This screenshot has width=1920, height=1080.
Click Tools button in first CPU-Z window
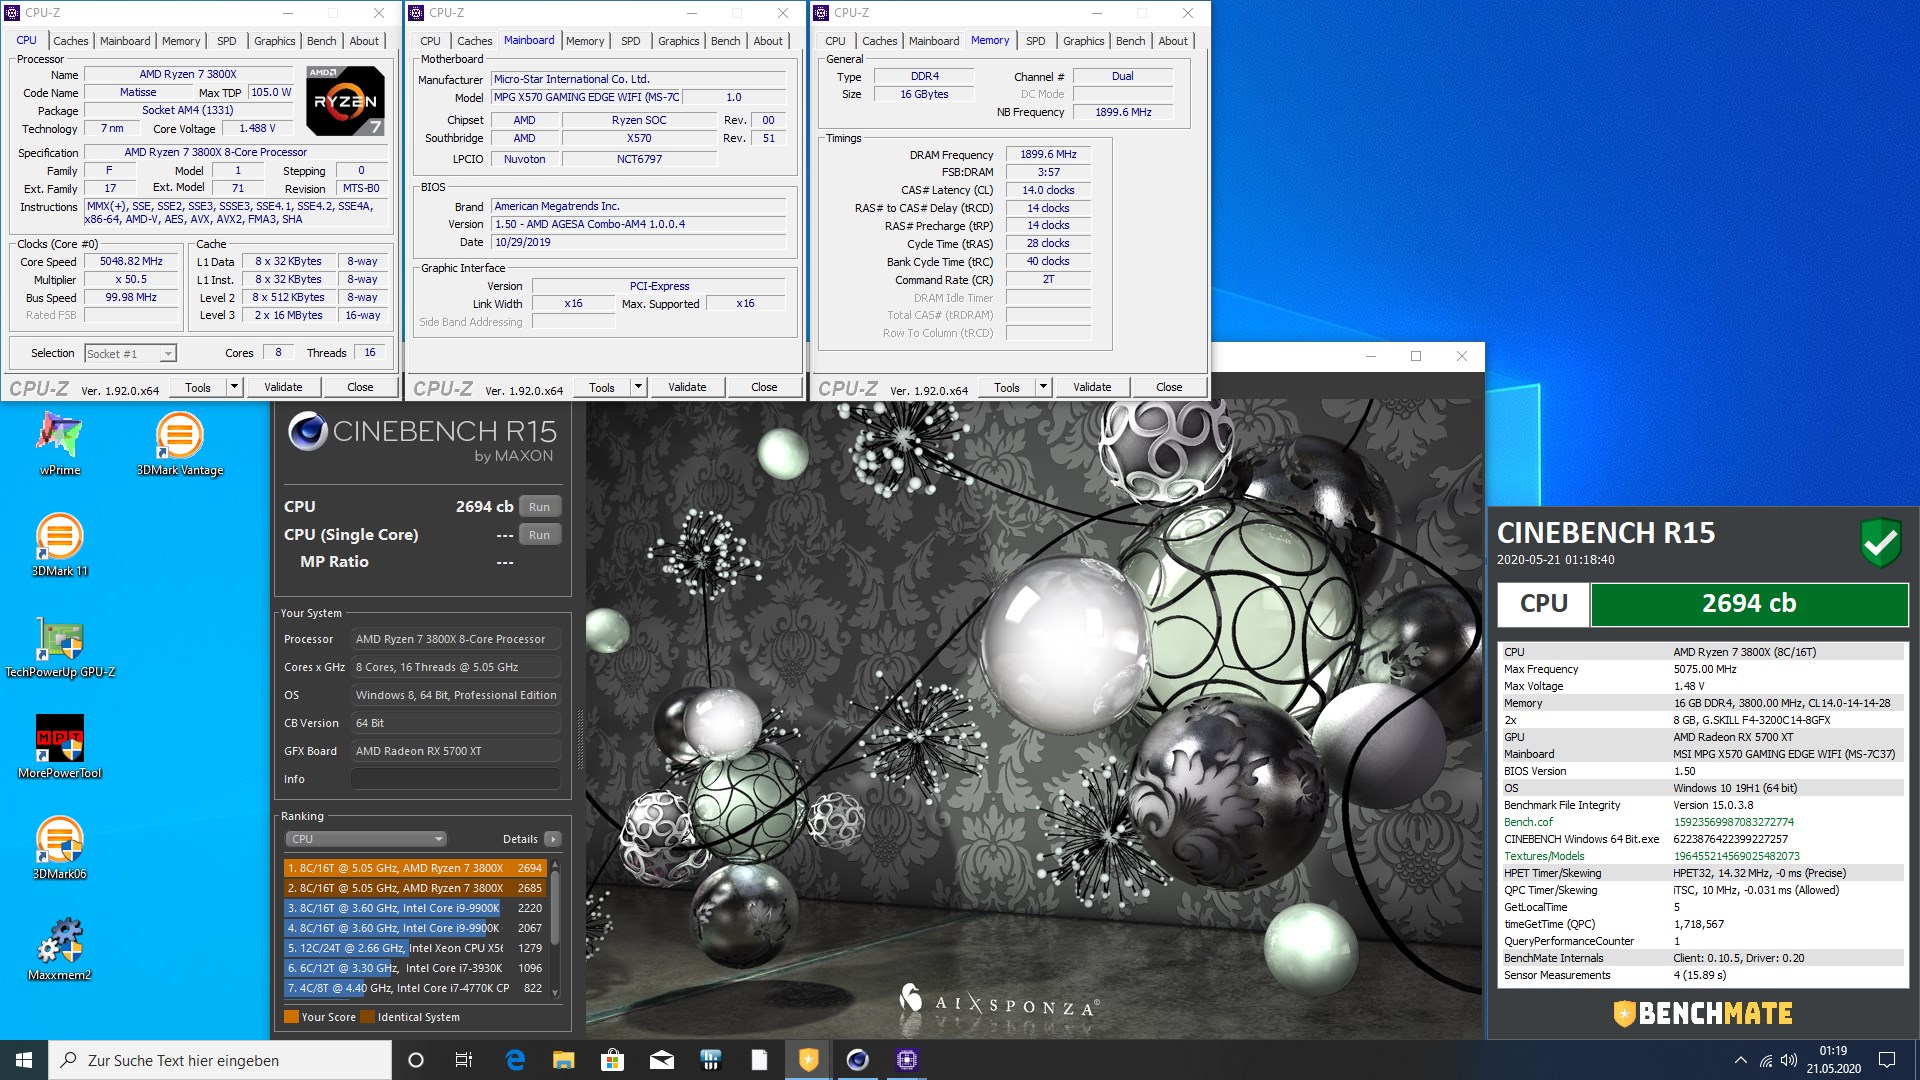pos(198,387)
